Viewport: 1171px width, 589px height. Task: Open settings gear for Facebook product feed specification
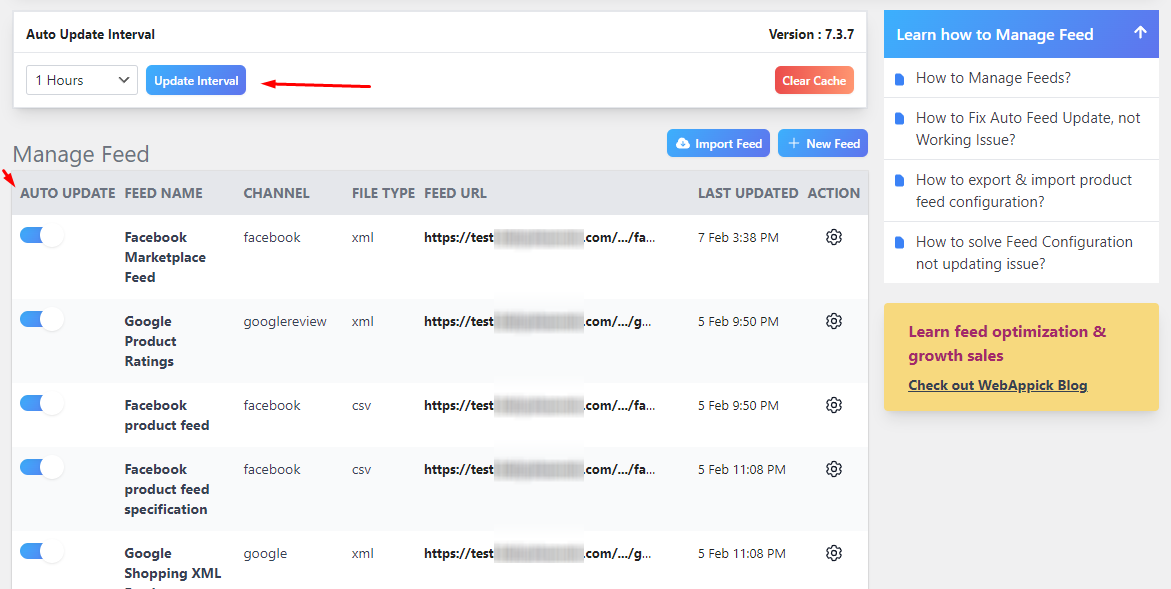[834, 469]
